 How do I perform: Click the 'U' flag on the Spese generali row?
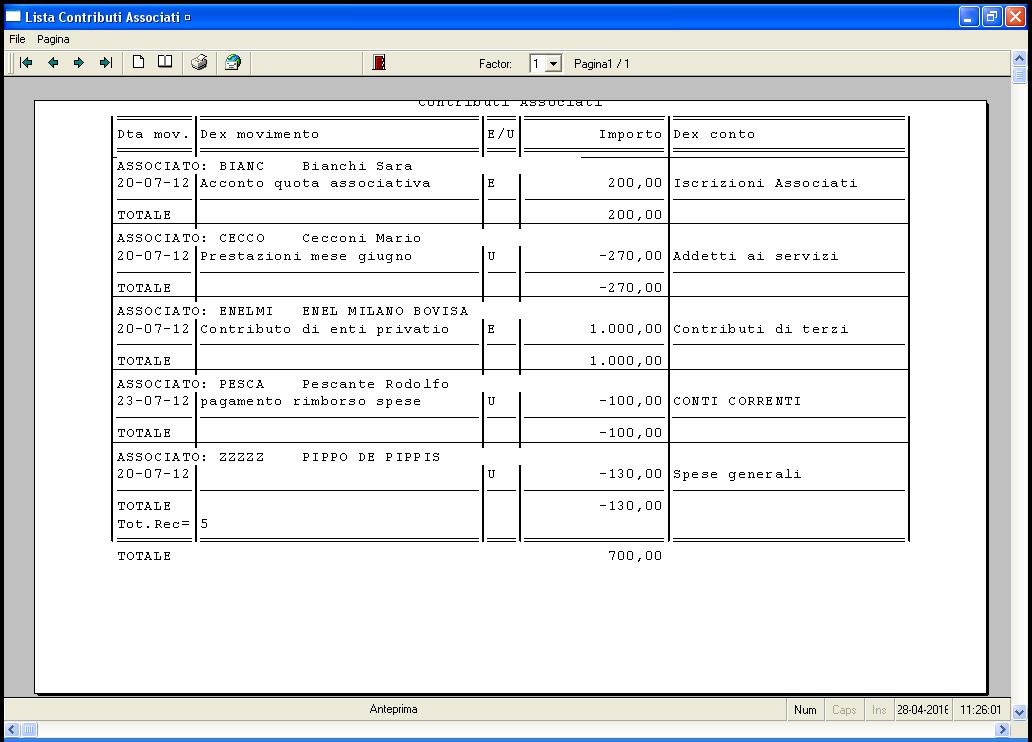point(491,474)
